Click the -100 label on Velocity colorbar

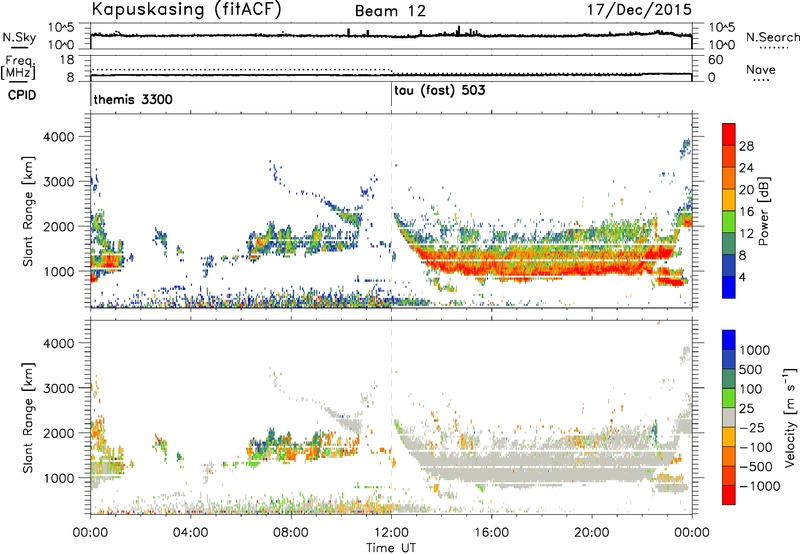[x=756, y=447]
